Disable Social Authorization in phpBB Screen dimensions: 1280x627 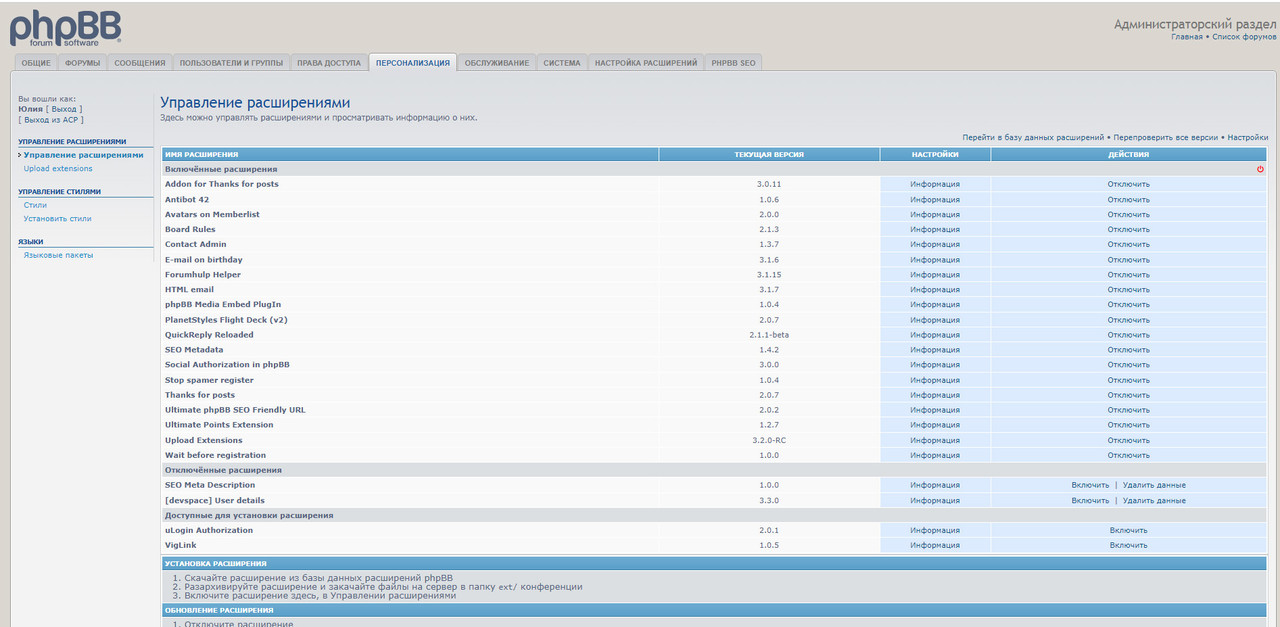click(x=1128, y=365)
